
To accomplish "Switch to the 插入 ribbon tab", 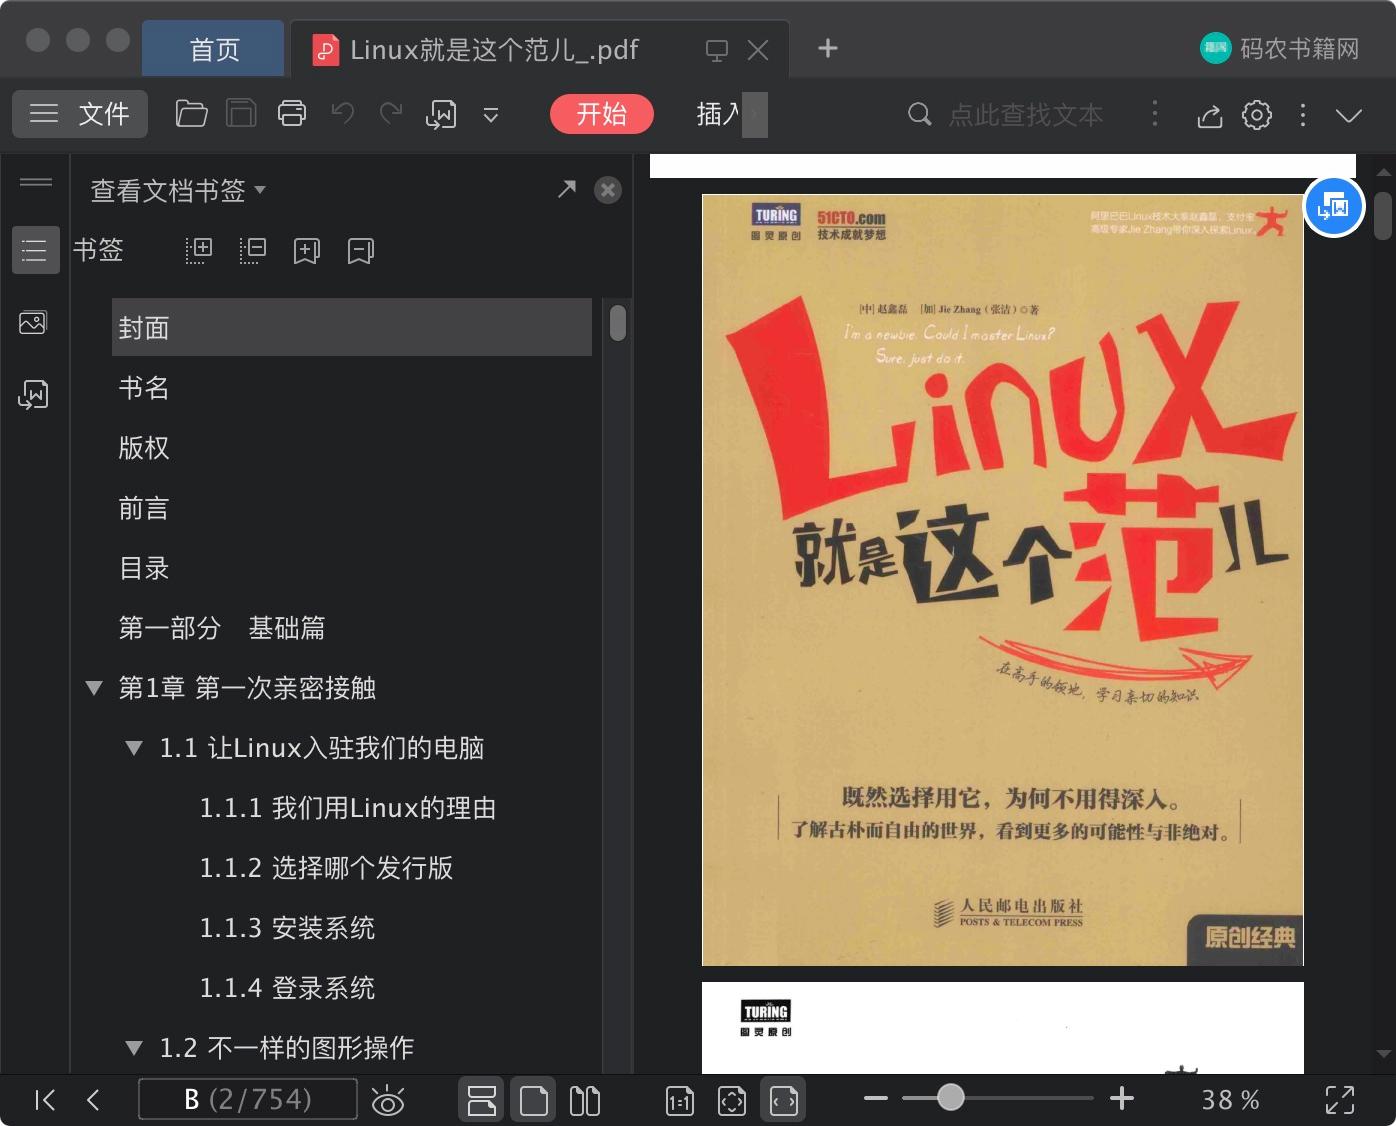I will 718,114.
